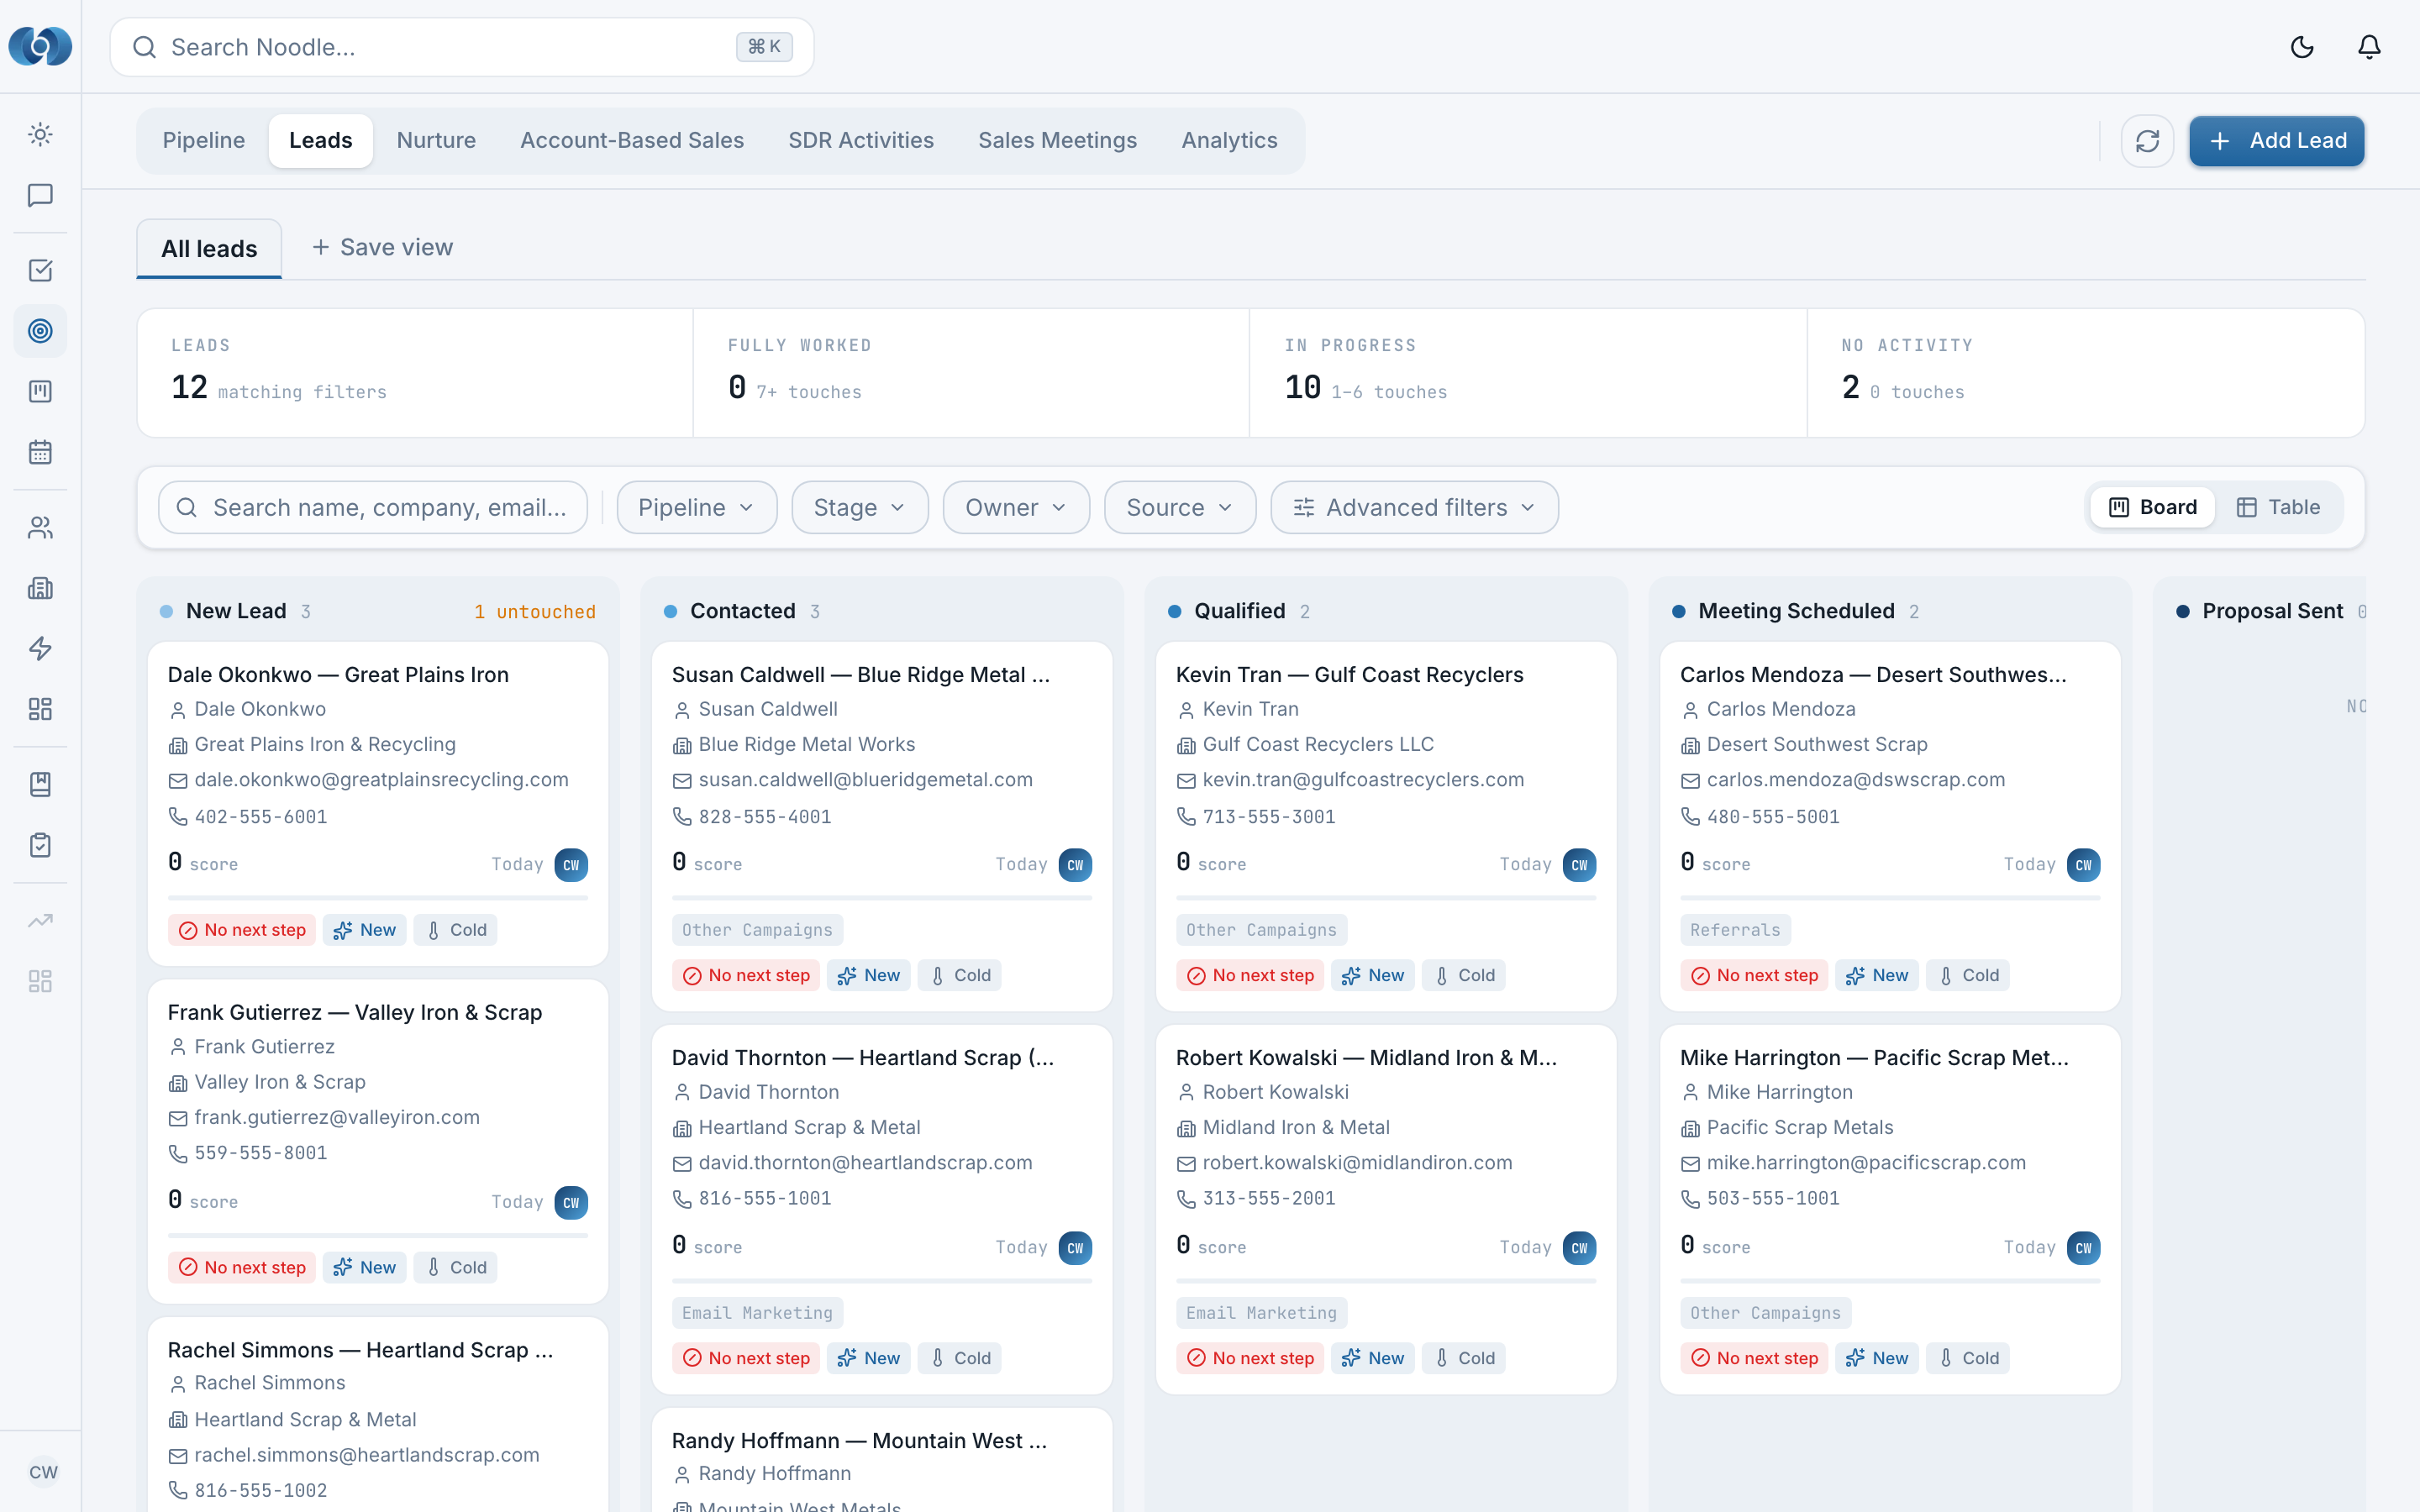Screen dimensions: 2420x1512
Task: Open Kevin Tran — Gulf Coast Recyclers card
Action: (x=1386, y=826)
